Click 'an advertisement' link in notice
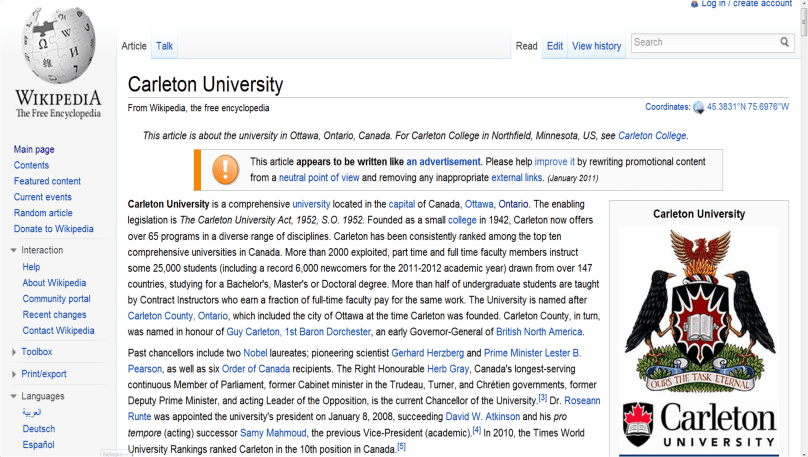The image size is (808, 457). click(x=443, y=162)
